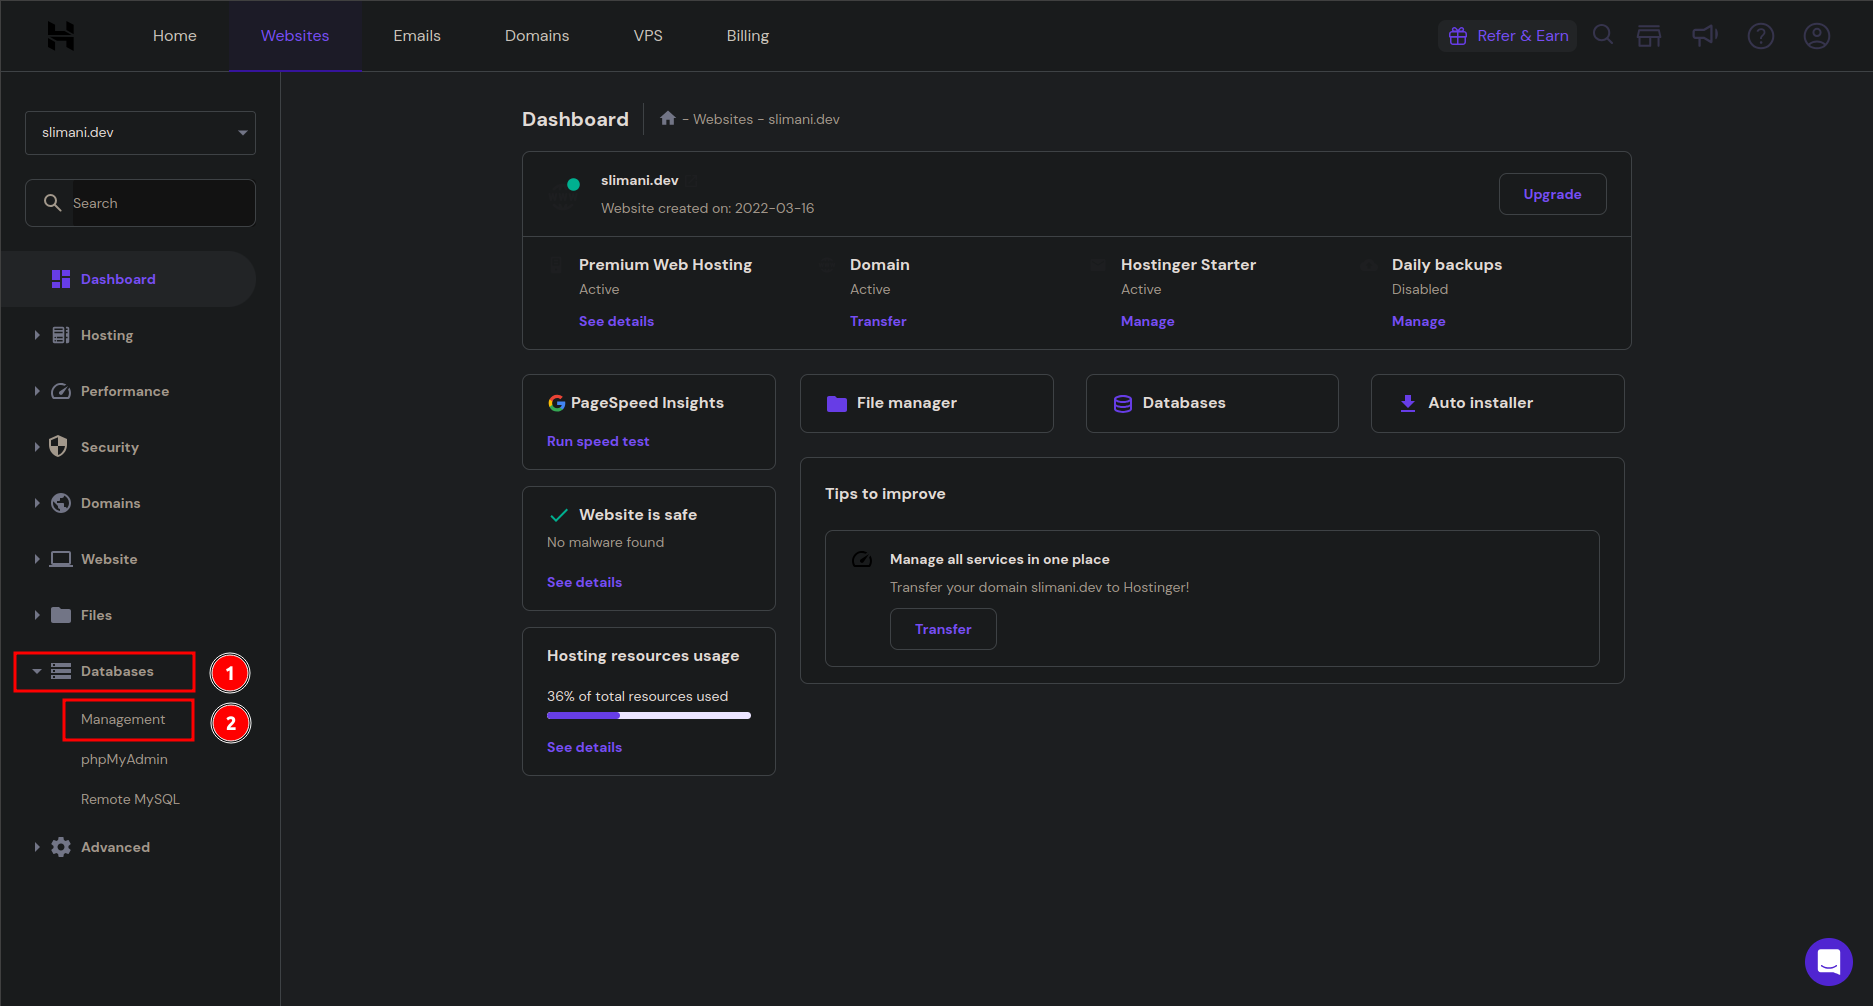This screenshot has height=1006, width=1873.
Task: Open the marketplace store icon
Action: tap(1649, 36)
